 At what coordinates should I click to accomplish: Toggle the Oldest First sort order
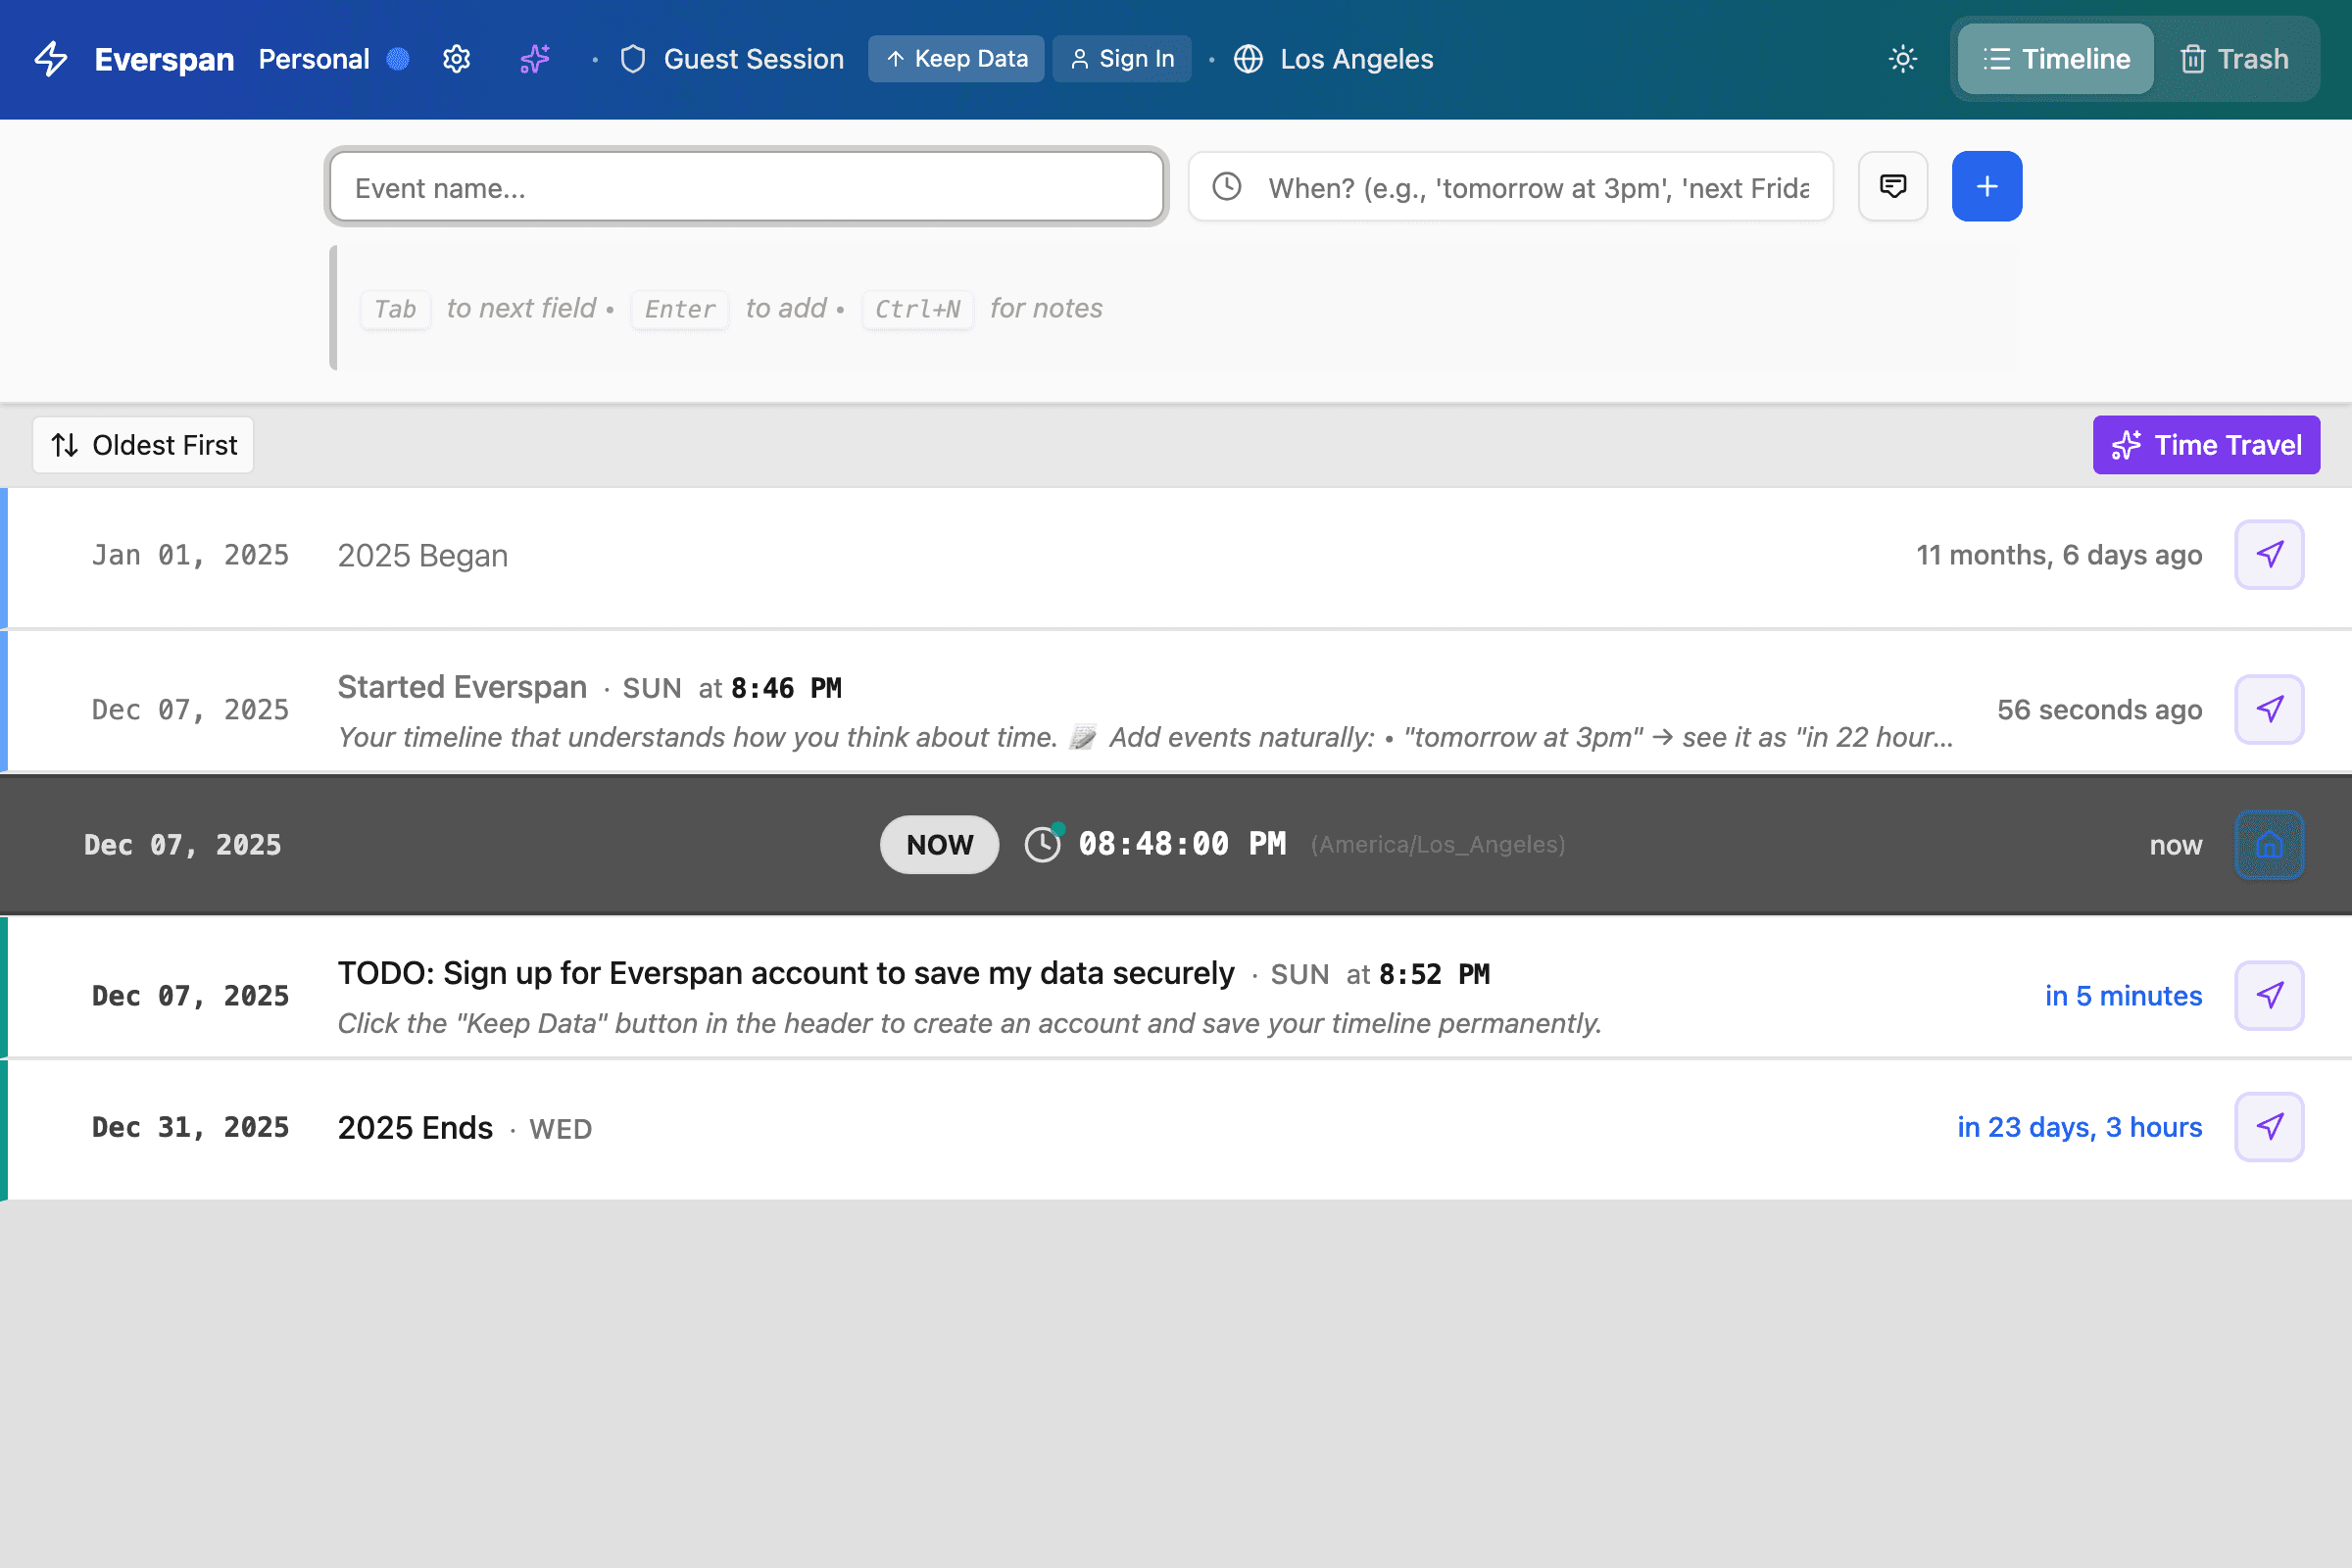[142, 444]
